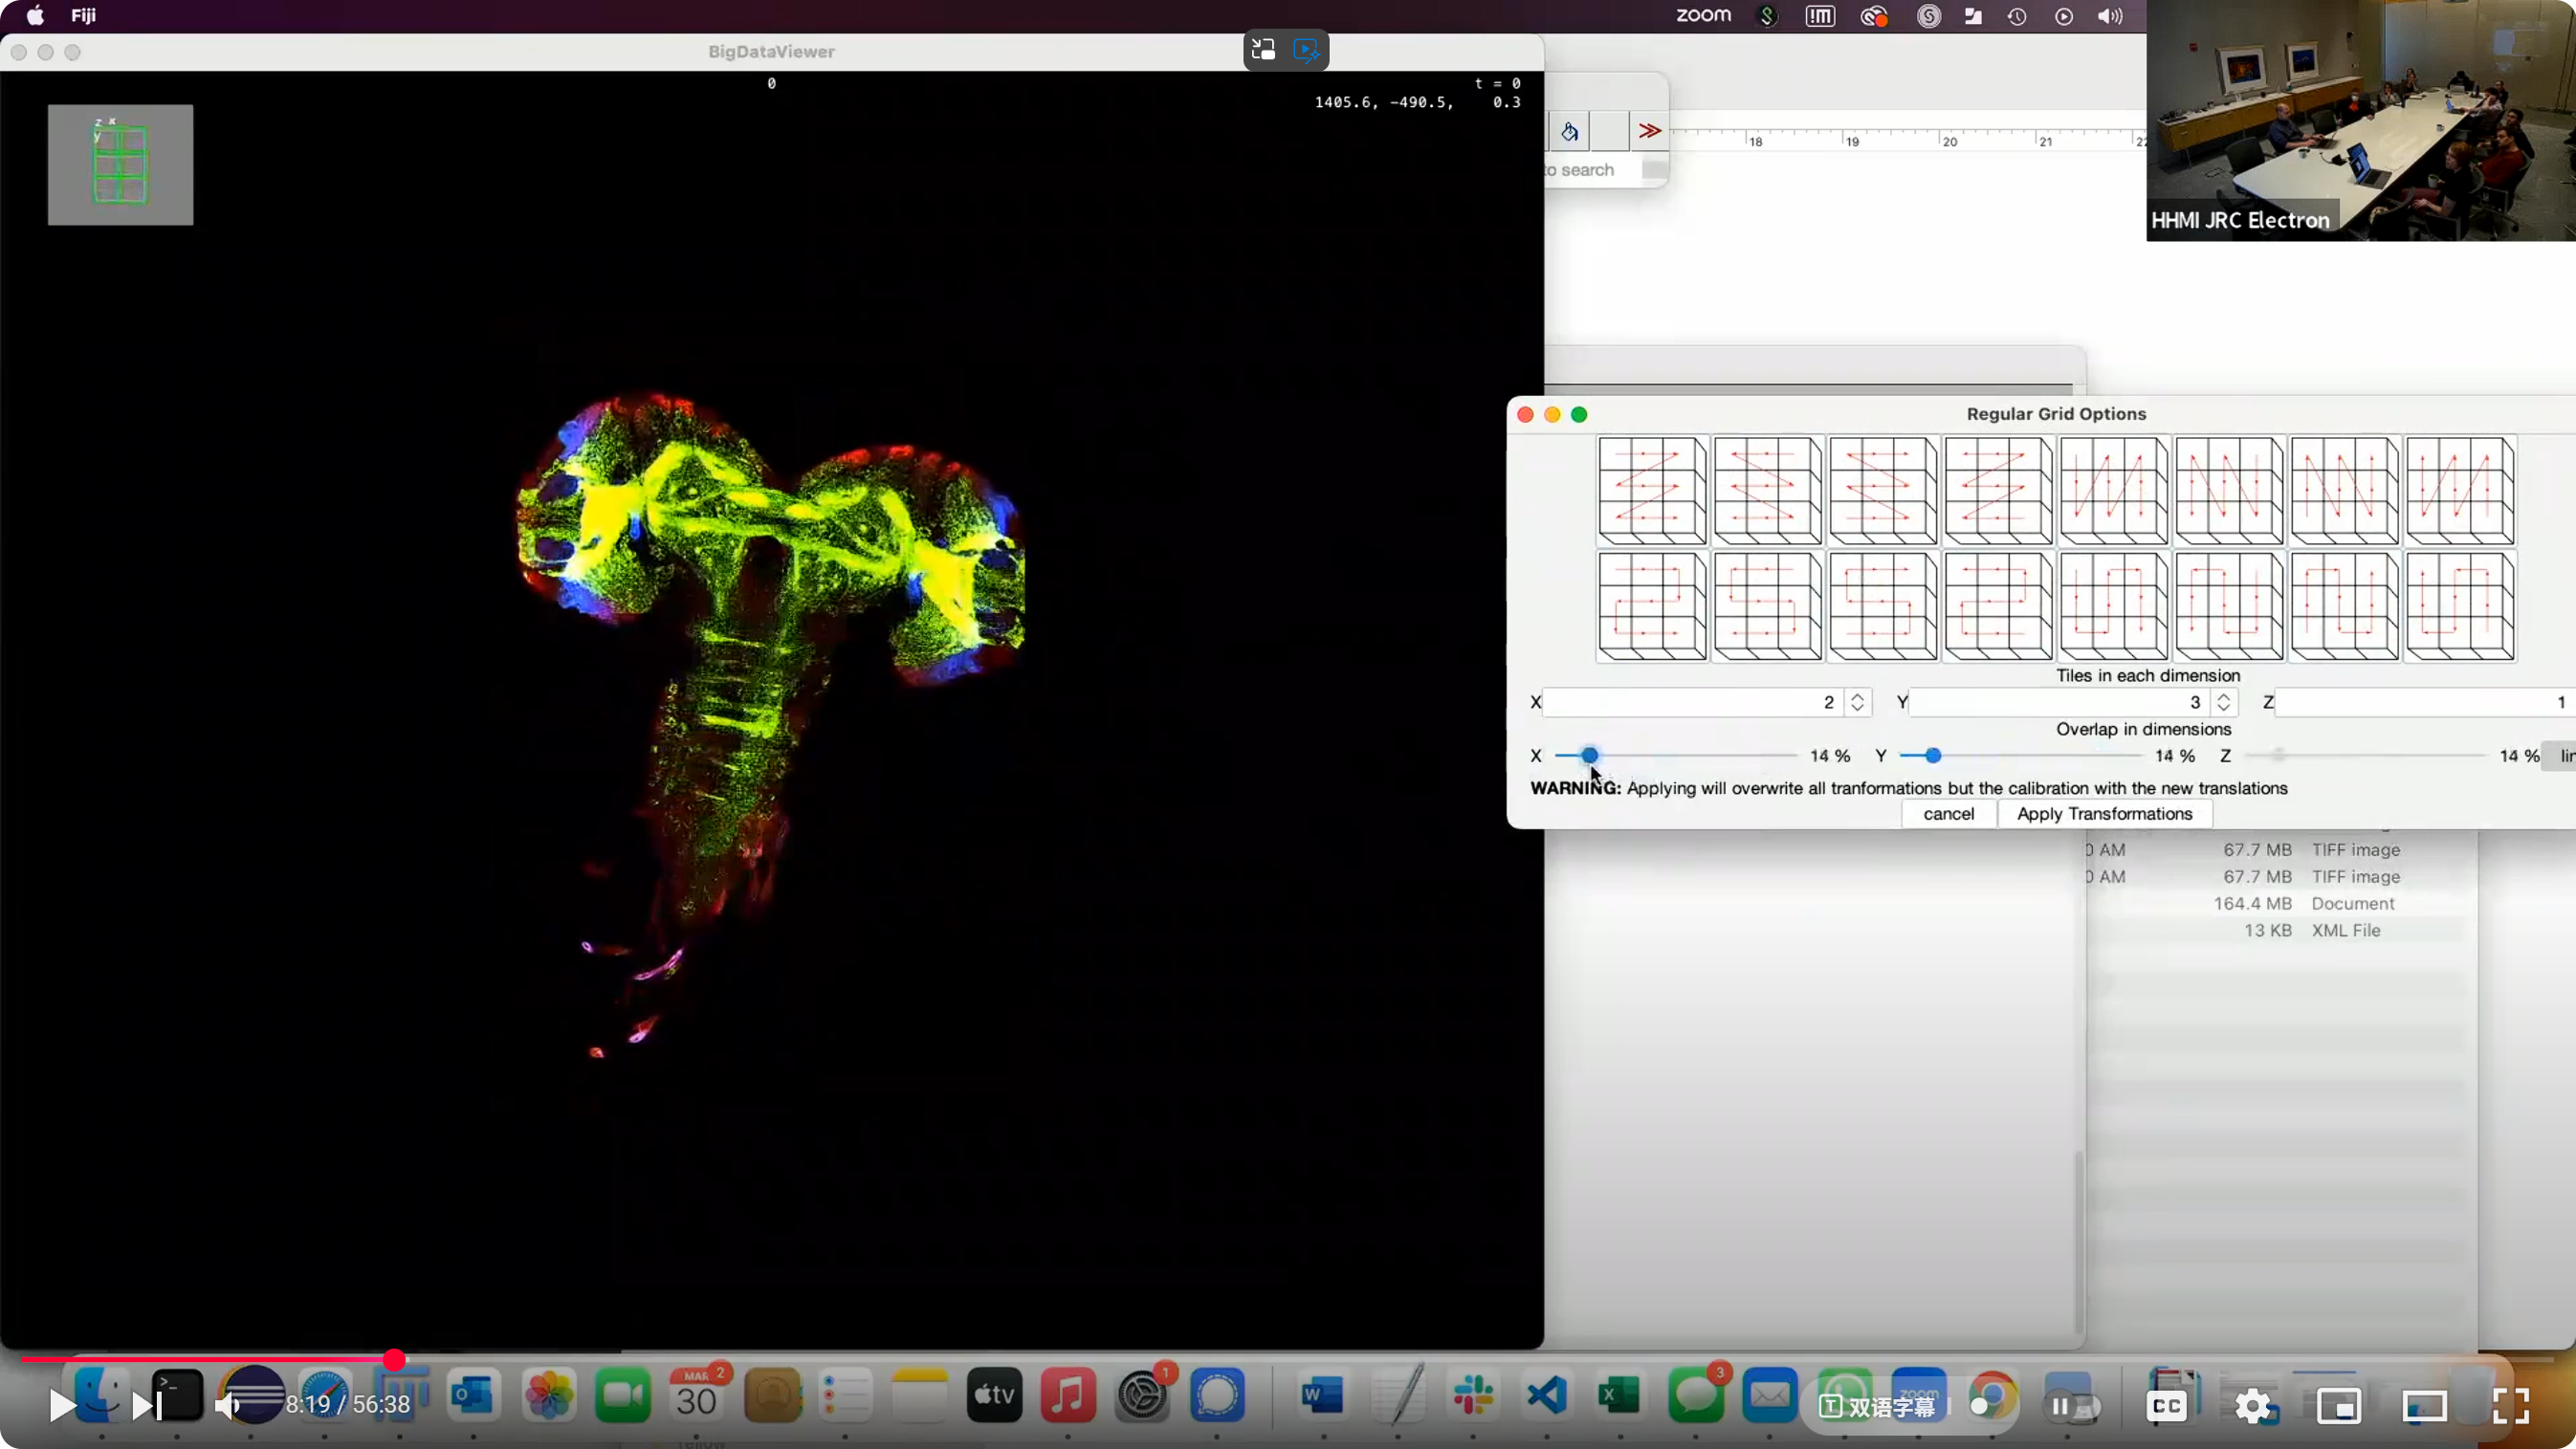Pick the fifth grid pattern in top row

[2114, 491]
